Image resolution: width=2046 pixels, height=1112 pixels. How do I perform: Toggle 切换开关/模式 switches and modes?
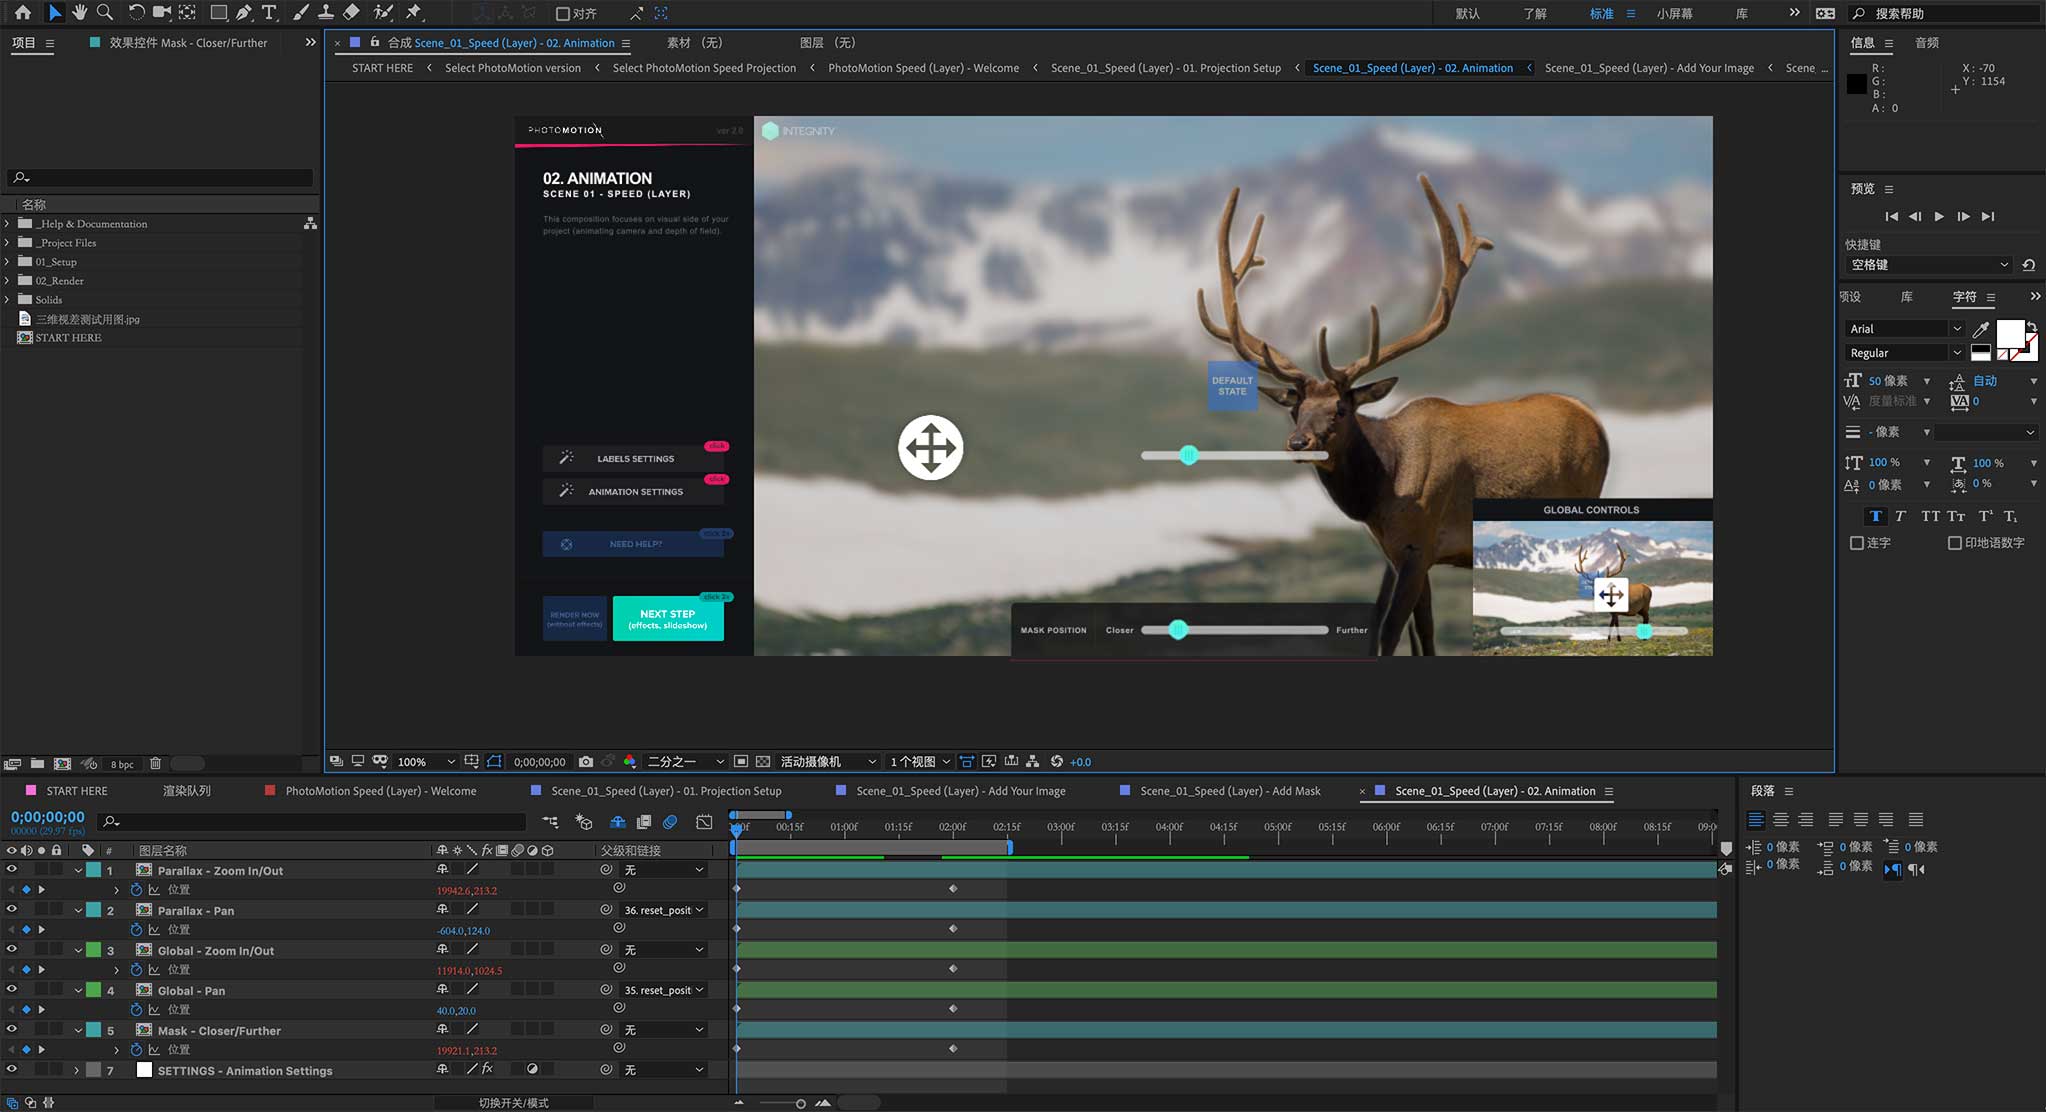pos(513,1103)
